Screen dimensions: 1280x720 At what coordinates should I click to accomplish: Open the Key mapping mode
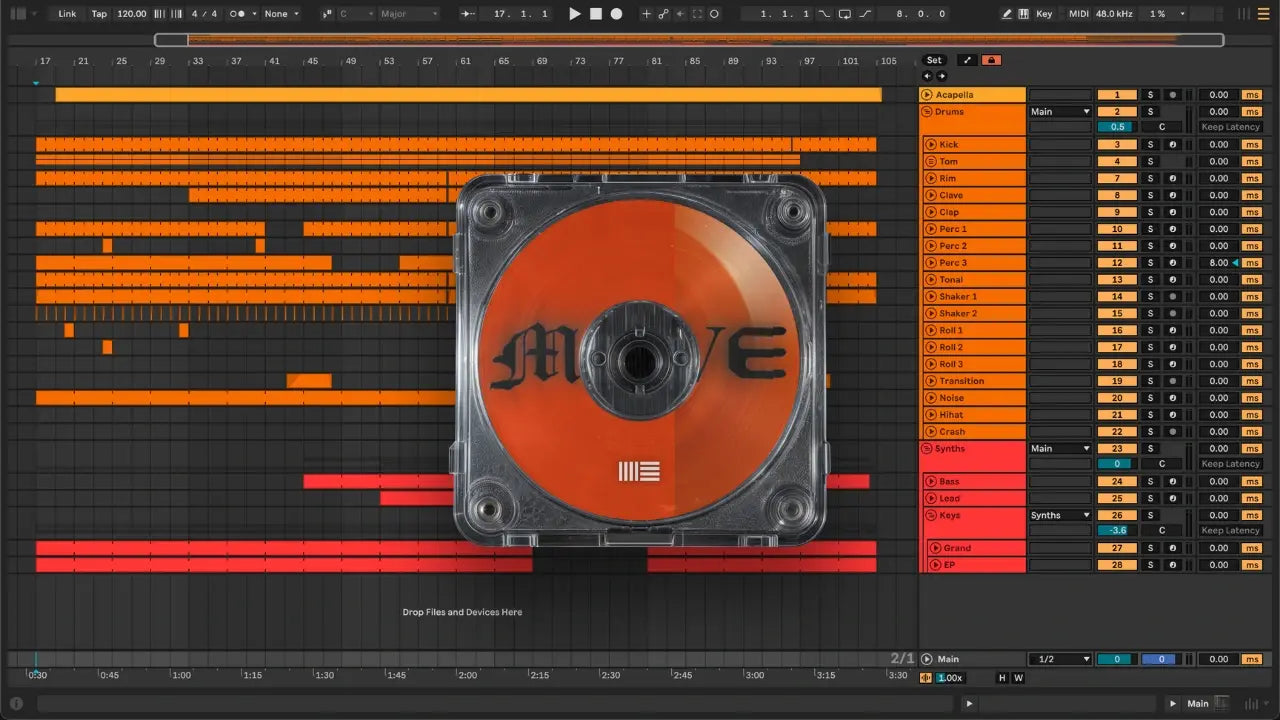(1044, 14)
